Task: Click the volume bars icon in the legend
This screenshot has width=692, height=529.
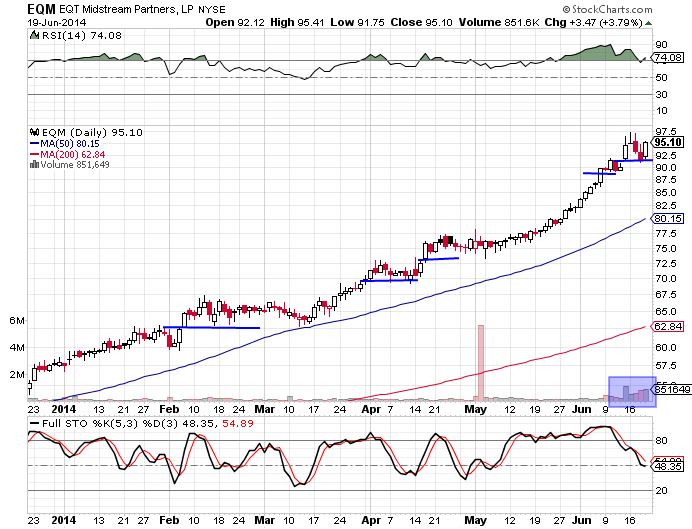Action: coord(34,165)
